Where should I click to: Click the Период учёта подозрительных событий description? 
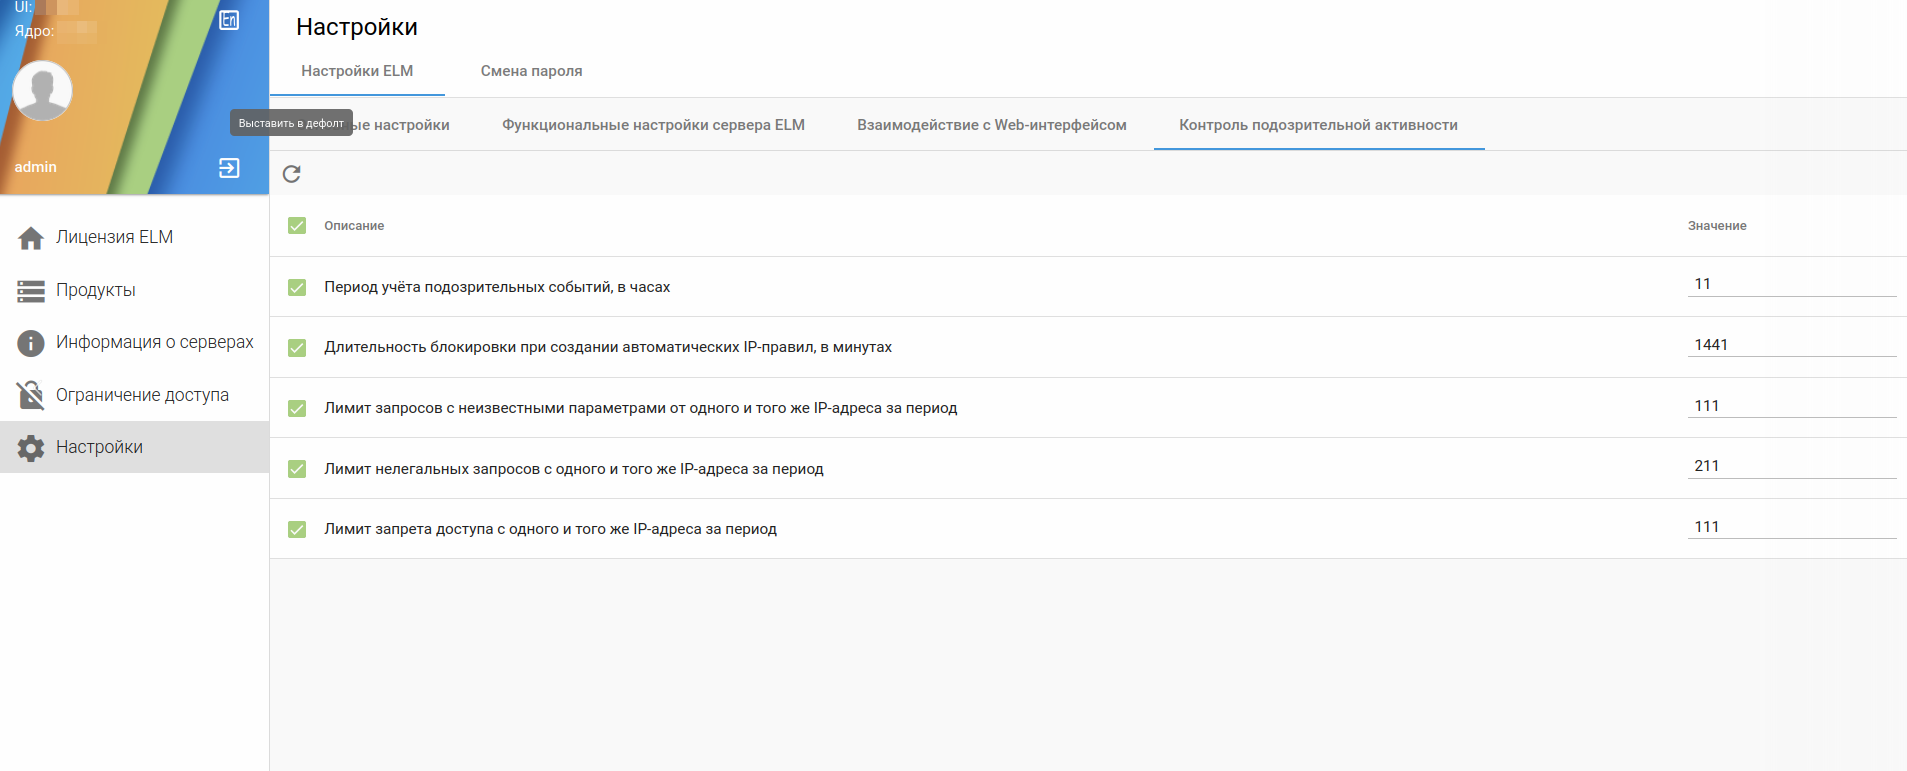pos(497,287)
